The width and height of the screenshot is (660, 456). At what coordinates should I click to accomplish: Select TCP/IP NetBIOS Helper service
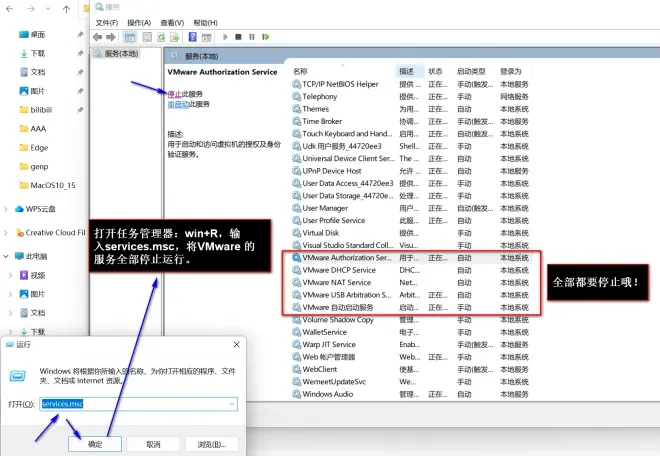point(410,84)
